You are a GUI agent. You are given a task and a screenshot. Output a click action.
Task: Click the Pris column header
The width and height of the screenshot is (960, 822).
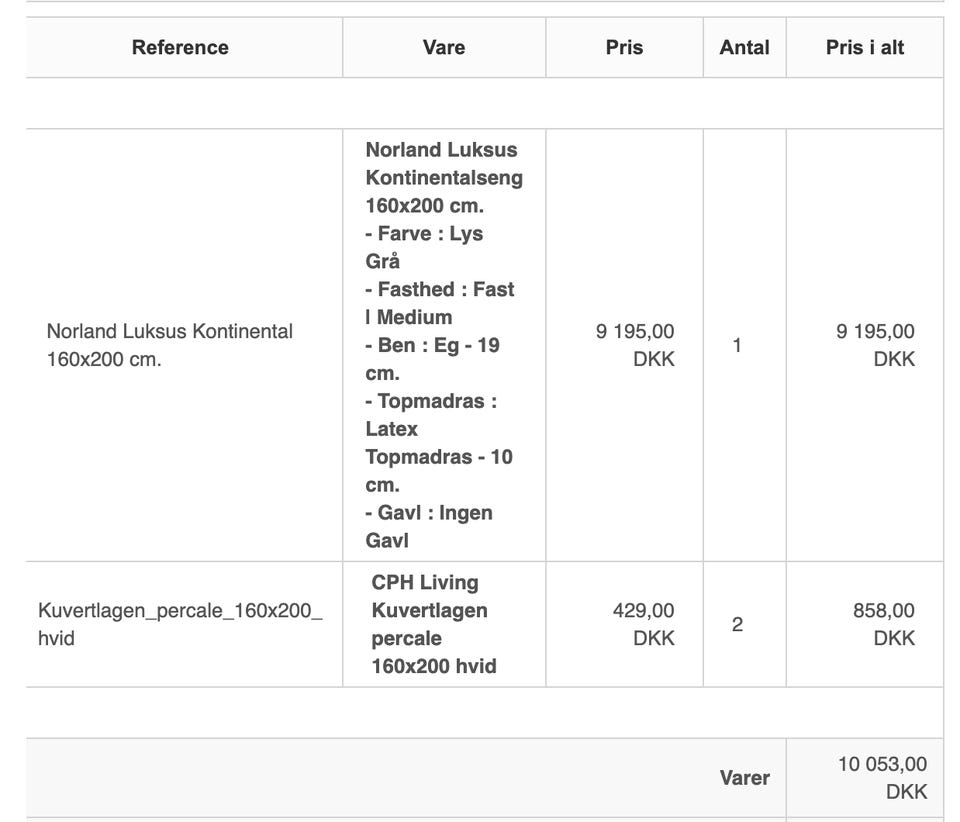tap(624, 47)
